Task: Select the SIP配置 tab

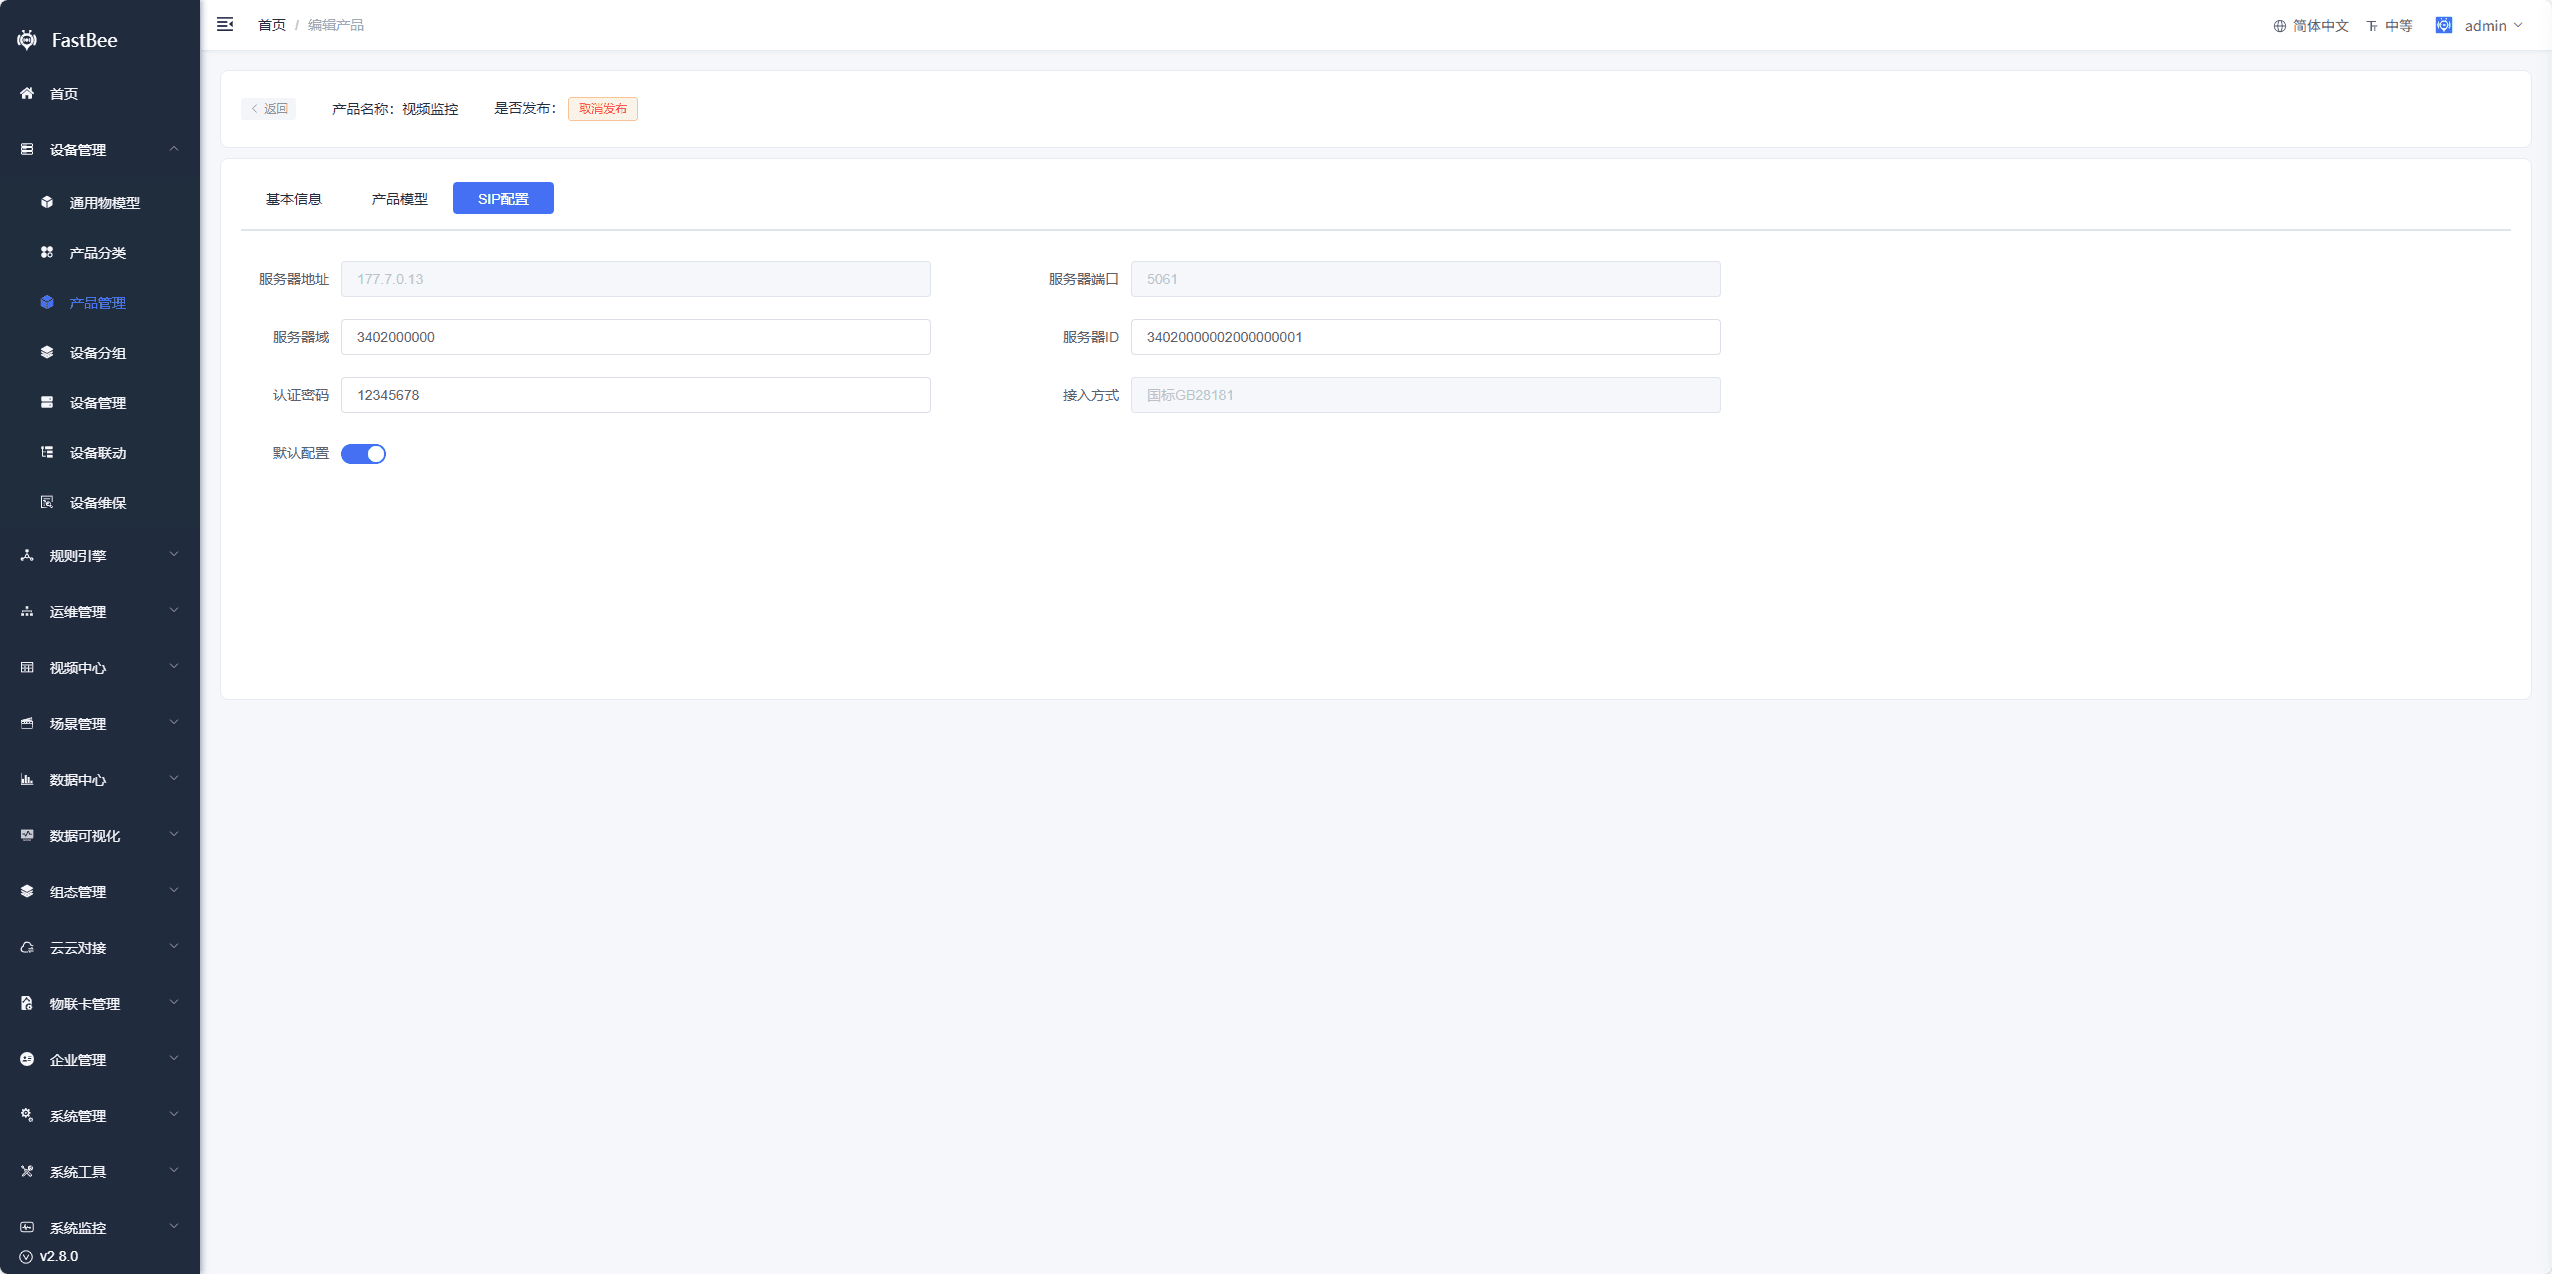Action: (x=503, y=198)
